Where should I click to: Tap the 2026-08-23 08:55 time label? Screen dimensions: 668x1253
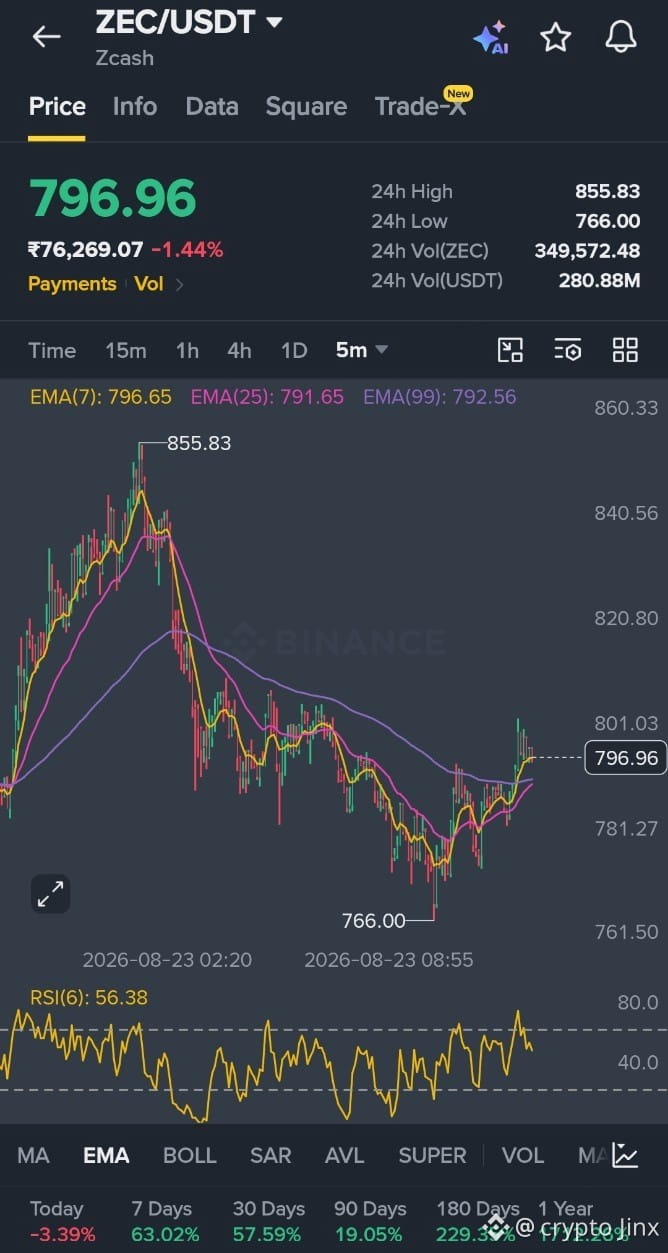(389, 960)
